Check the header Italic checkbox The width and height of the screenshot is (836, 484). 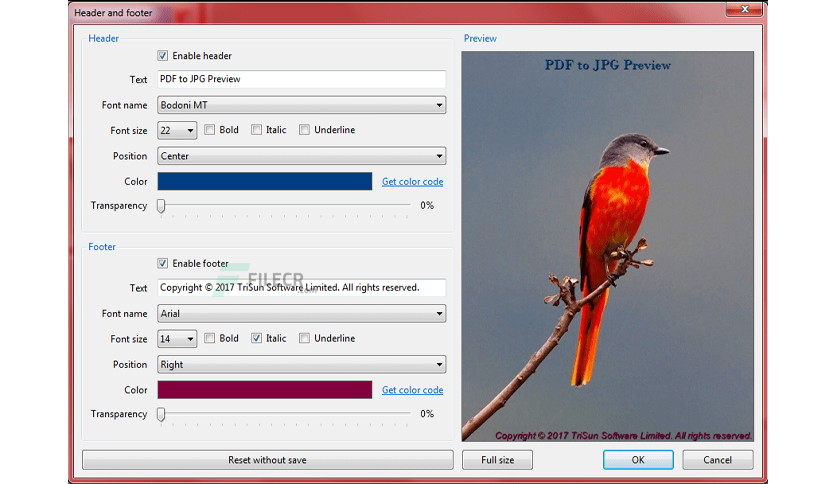(256, 130)
